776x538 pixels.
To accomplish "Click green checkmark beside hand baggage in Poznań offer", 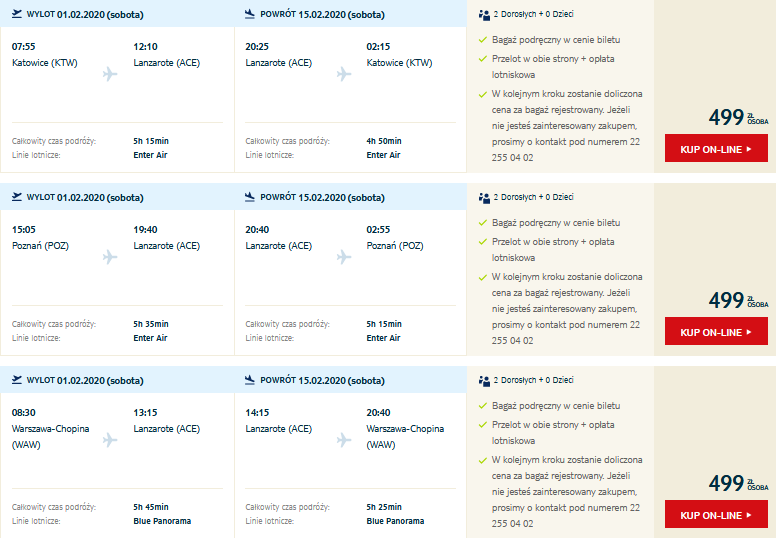I will point(483,223).
